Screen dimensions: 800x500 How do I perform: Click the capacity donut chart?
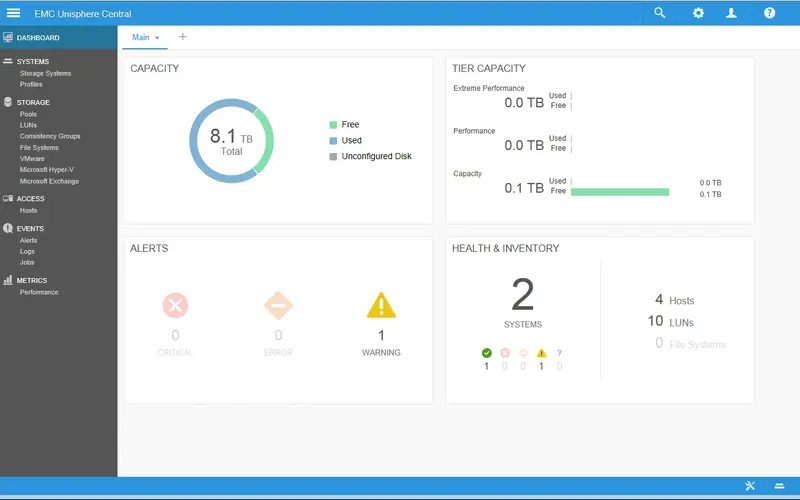pyautogui.click(x=232, y=140)
